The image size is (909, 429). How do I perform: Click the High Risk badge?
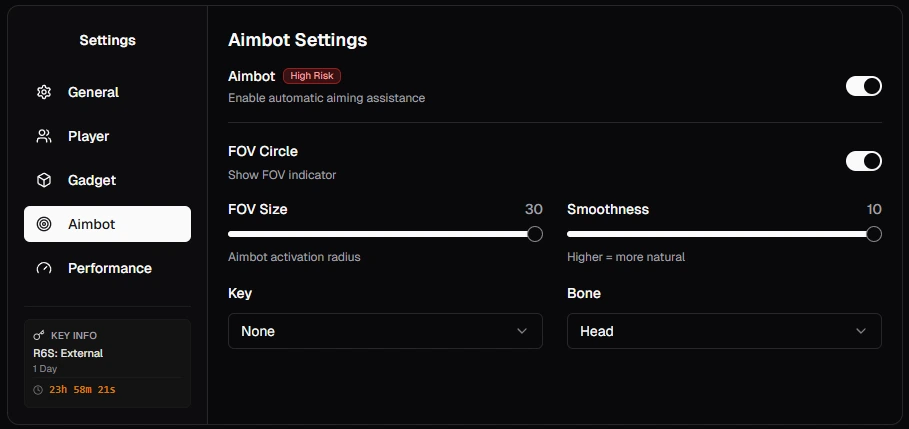tap(312, 76)
